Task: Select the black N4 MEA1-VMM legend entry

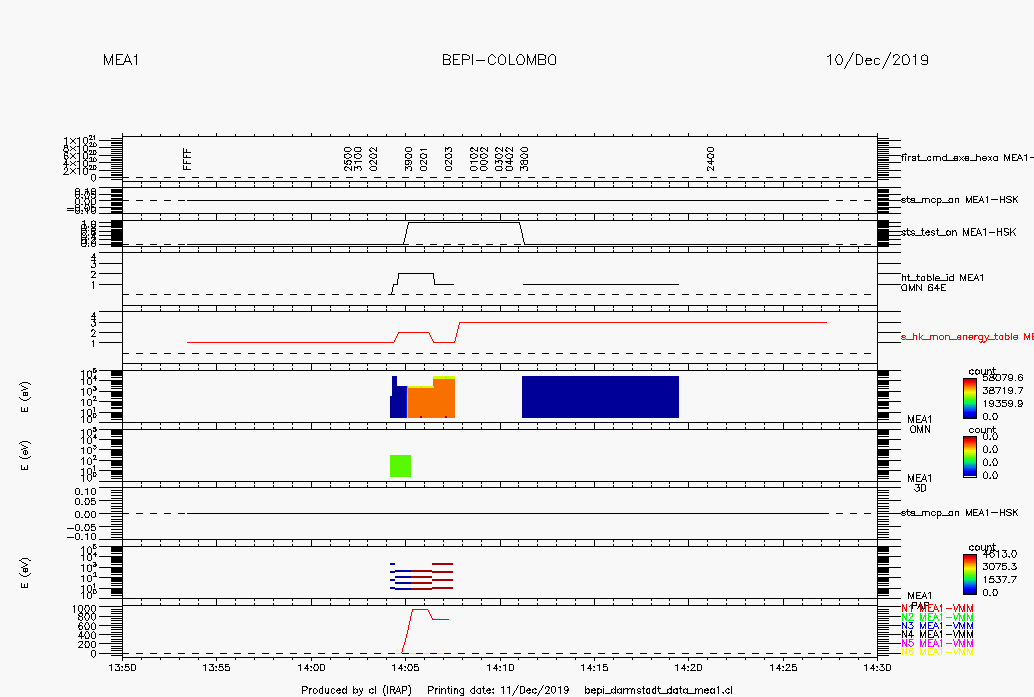Action: point(937,634)
